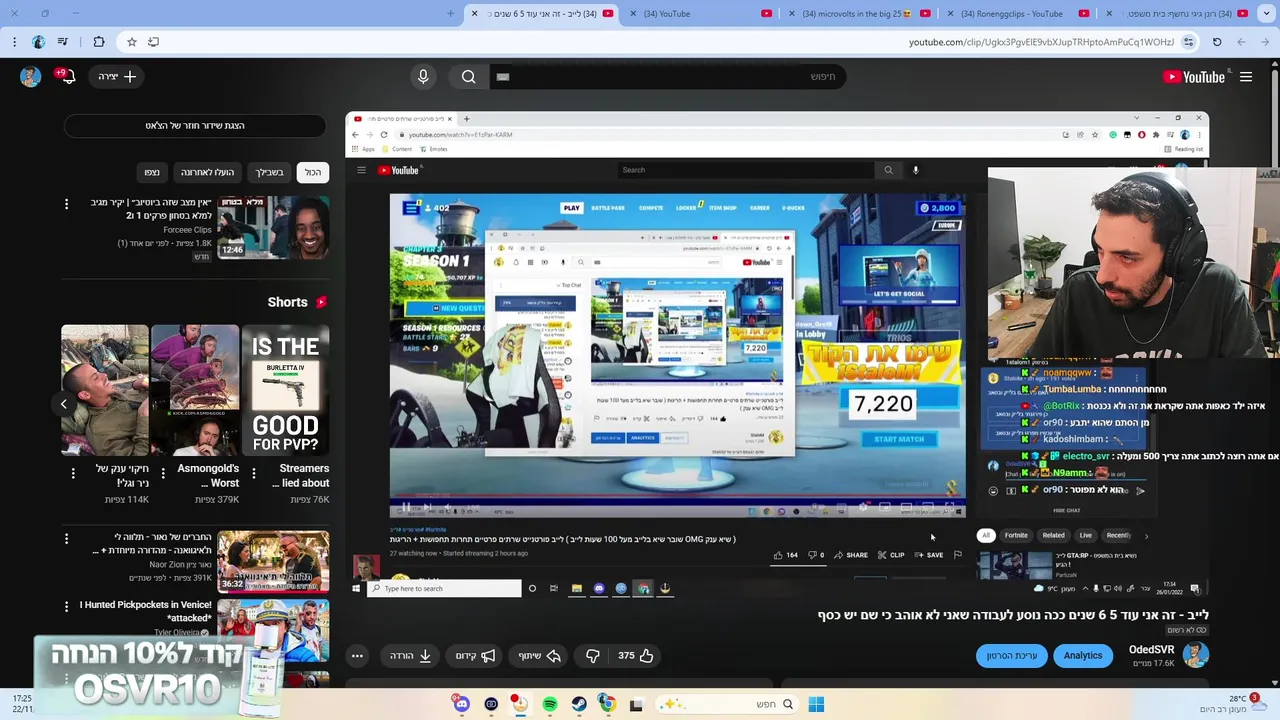Viewport: 1280px width, 720px height.
Task: Open the יצירה create button
Action: pos(117,77)
